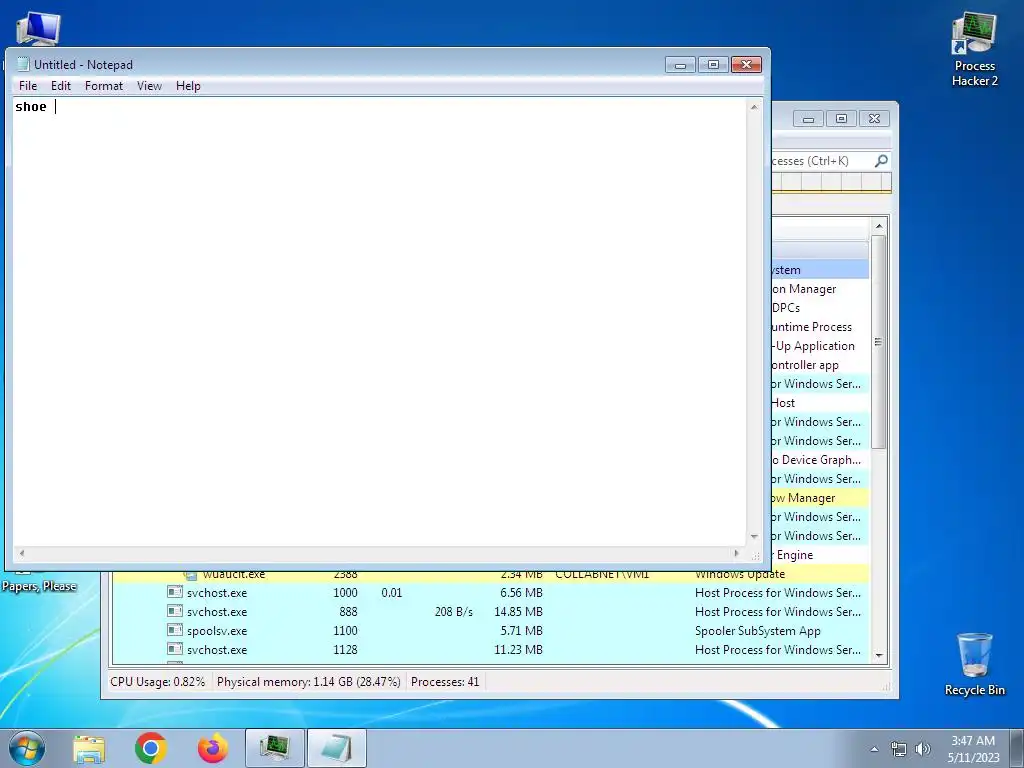The width and height of the screenshot is (1024, 768).
Task: Open File Explorer from the taskbar
Action: pos(89,748)
